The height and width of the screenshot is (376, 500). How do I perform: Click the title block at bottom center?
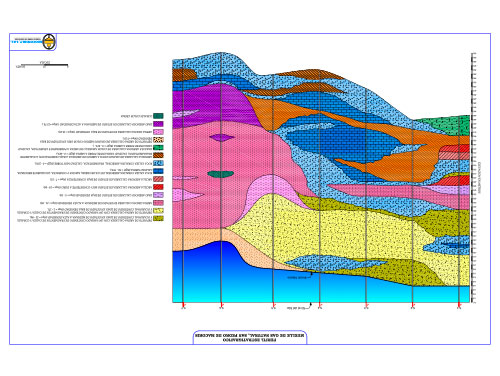coord(250,337)
